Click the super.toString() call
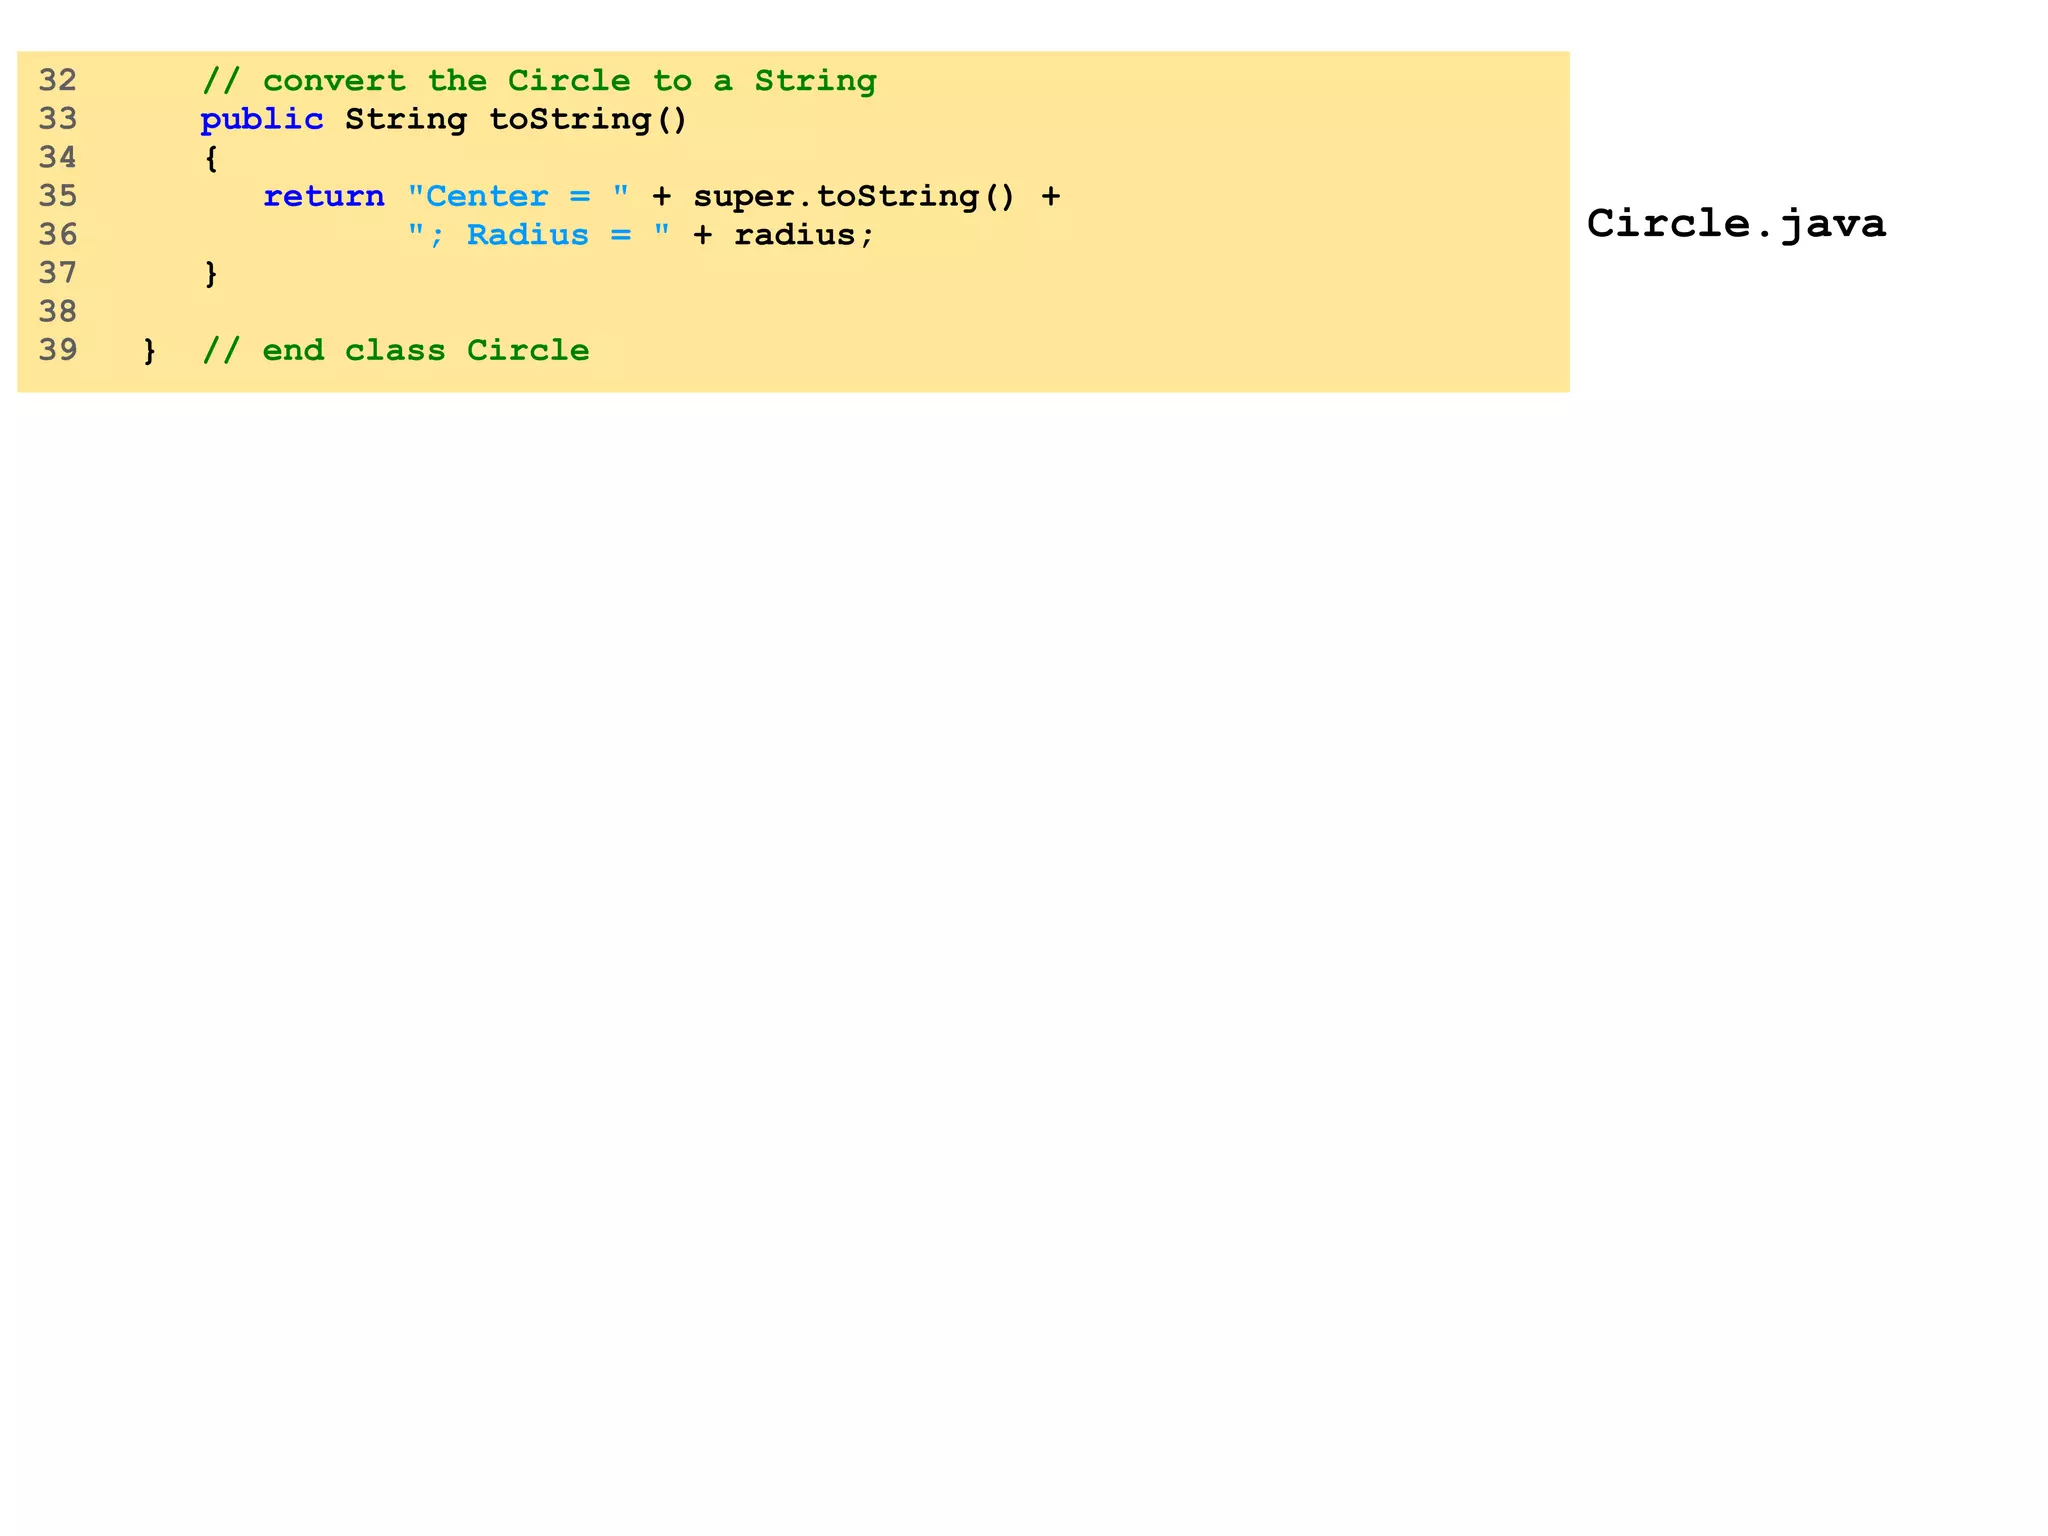The image size is (2048, 1536). (x=853, y=196)
